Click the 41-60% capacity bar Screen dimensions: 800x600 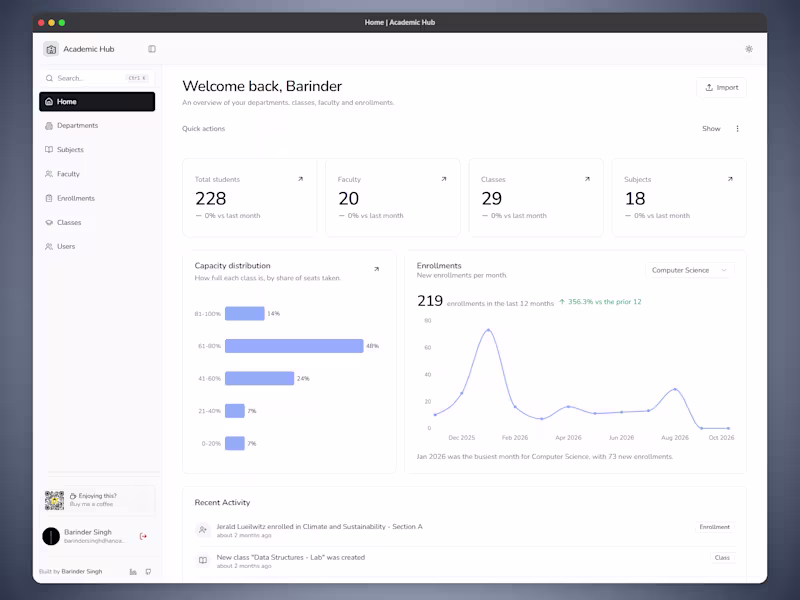tap(260, 378)
